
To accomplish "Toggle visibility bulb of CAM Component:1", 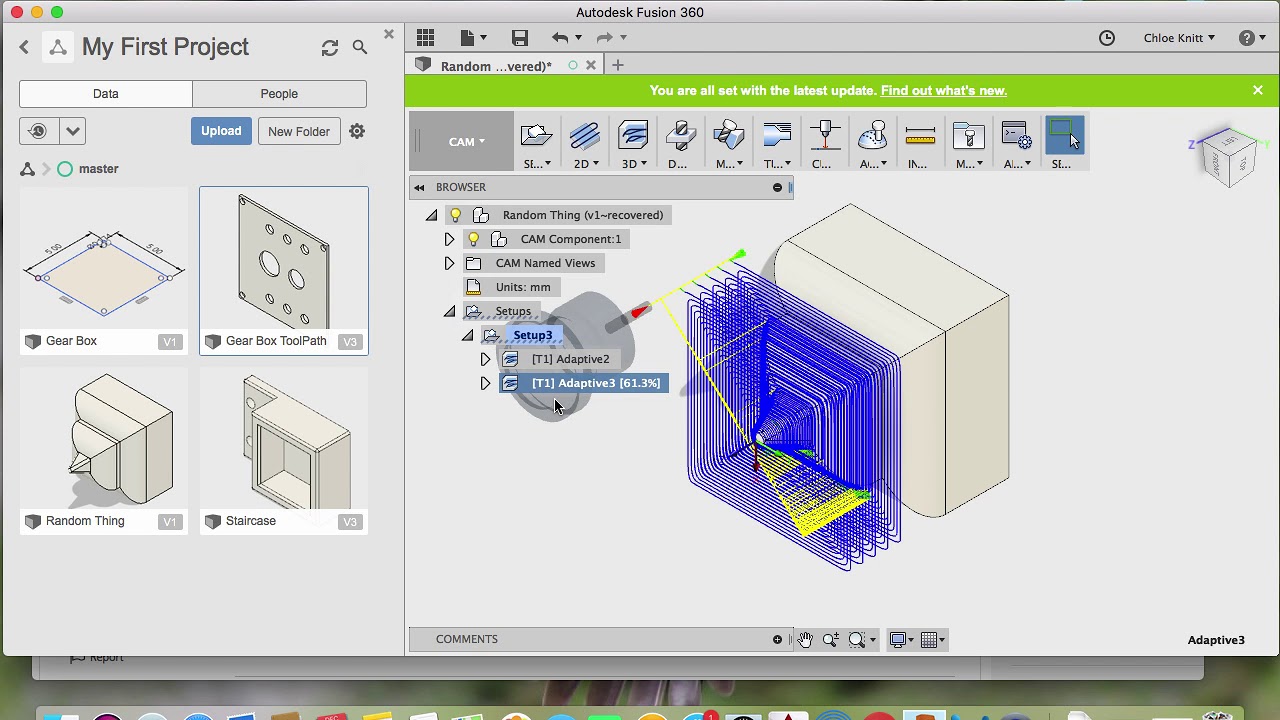I will coord(474,239).
